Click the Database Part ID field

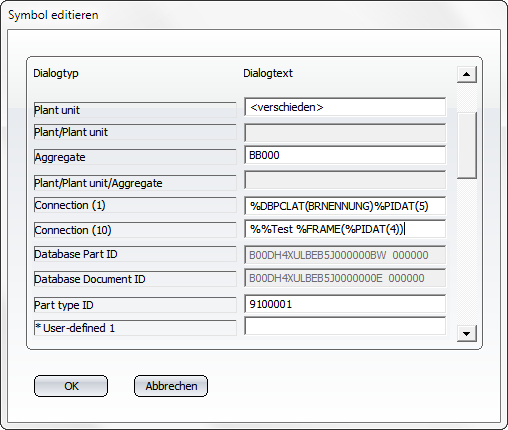coord(345,255)
